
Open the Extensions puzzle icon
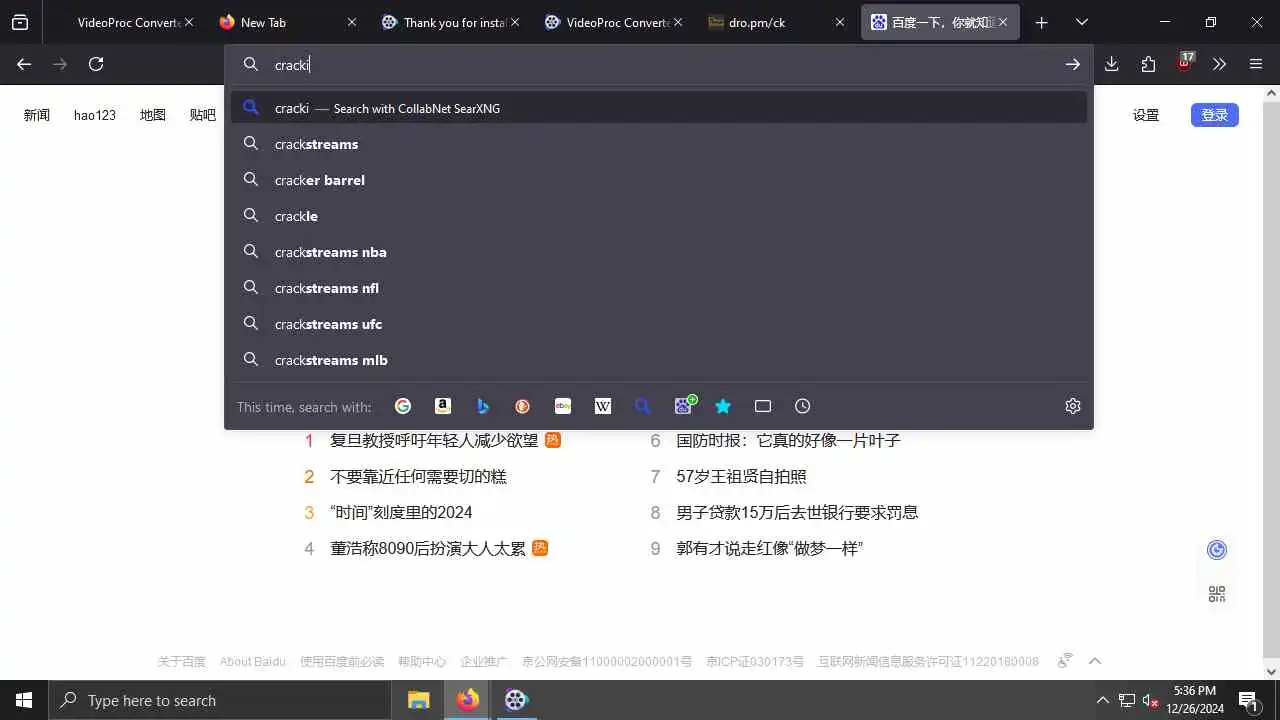tap(1148, 64)
